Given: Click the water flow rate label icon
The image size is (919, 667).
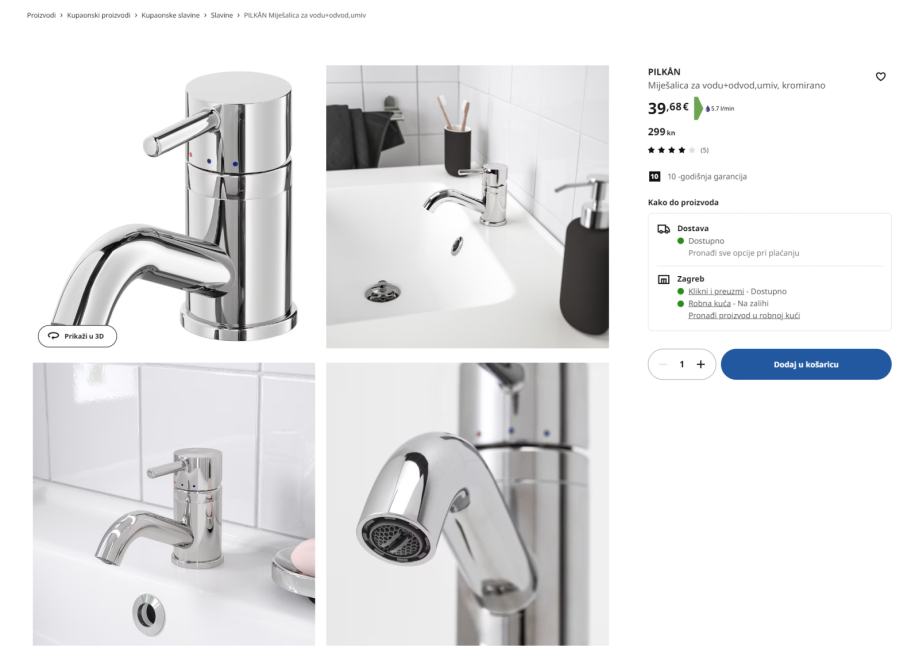Looking at the screenshot, I should [720, 108].
